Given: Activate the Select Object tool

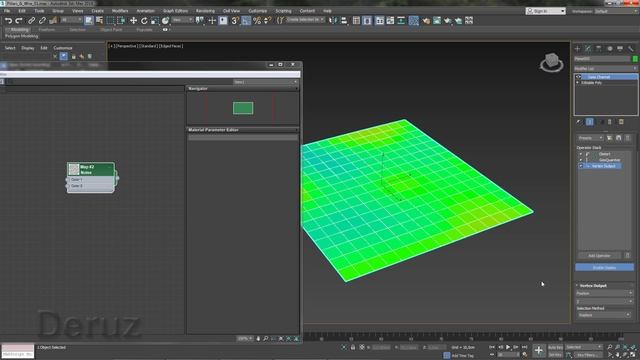Looking at the screenshot, I should point(89,20).
